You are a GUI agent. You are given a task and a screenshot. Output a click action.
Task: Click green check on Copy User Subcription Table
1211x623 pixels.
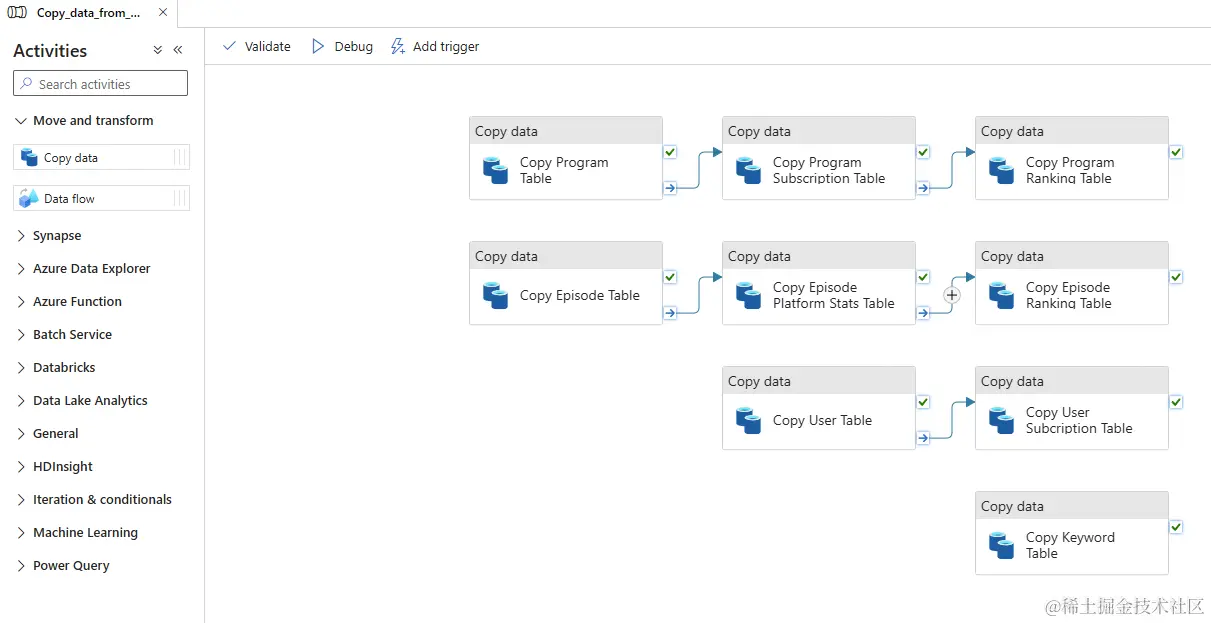pos(1176,402)
